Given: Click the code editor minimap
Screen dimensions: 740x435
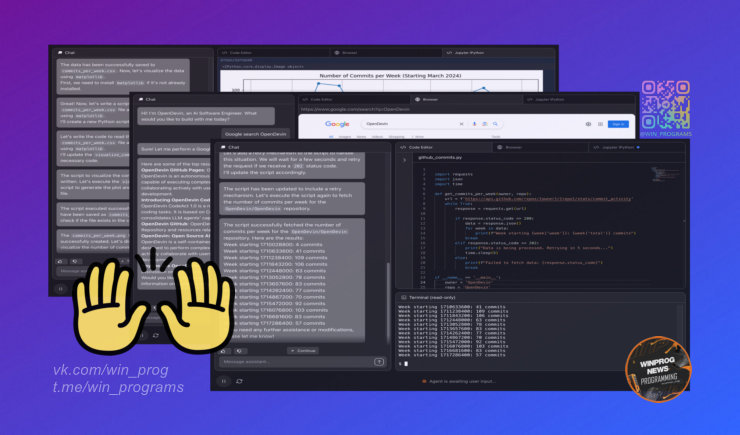Looking at the screenshot, I should click(664, 174).
